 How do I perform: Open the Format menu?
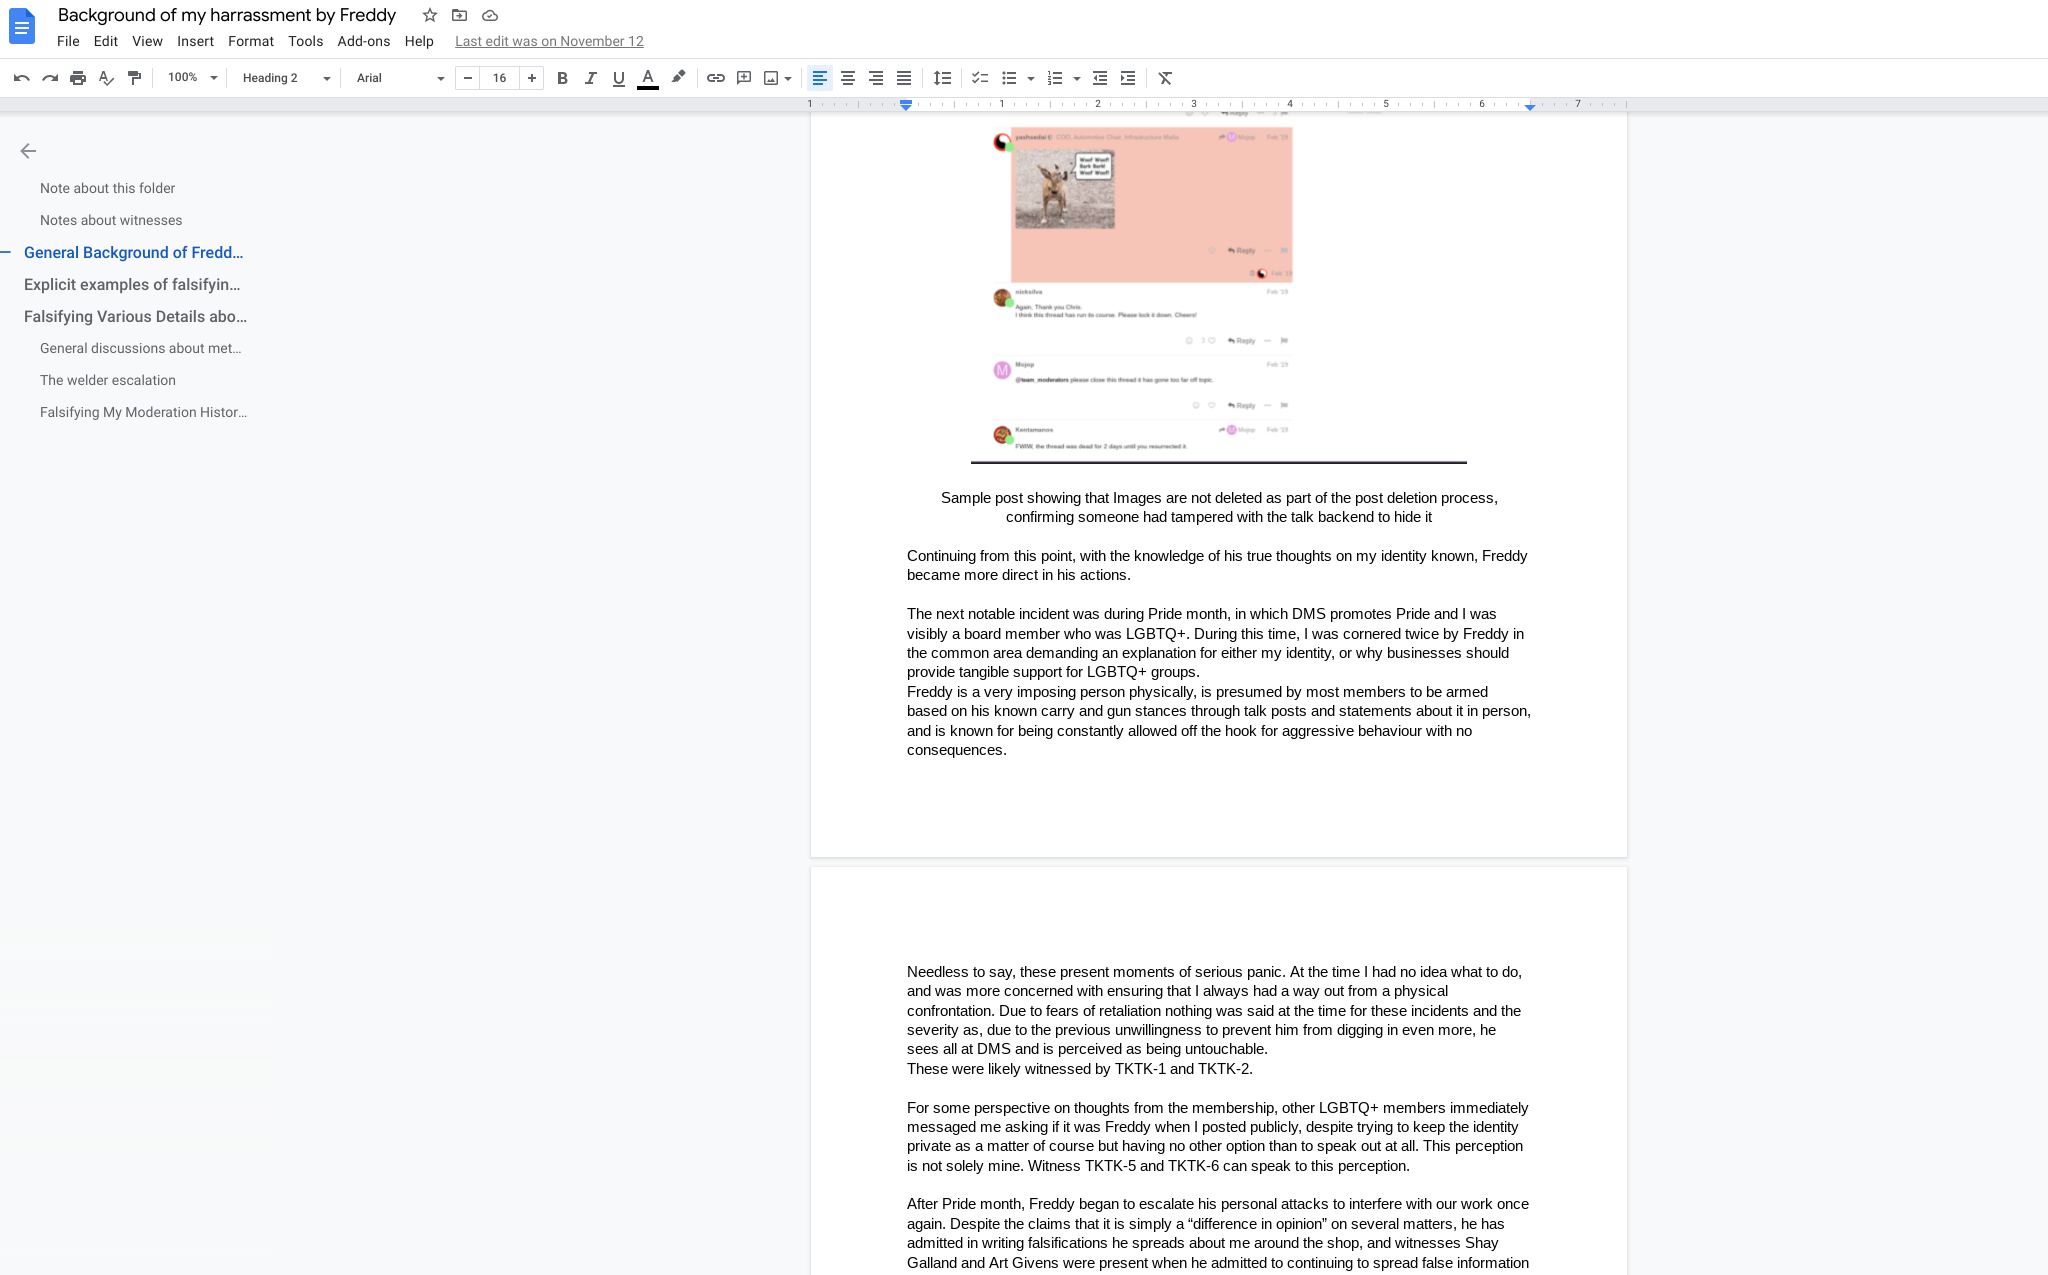(x=250, y=41)
